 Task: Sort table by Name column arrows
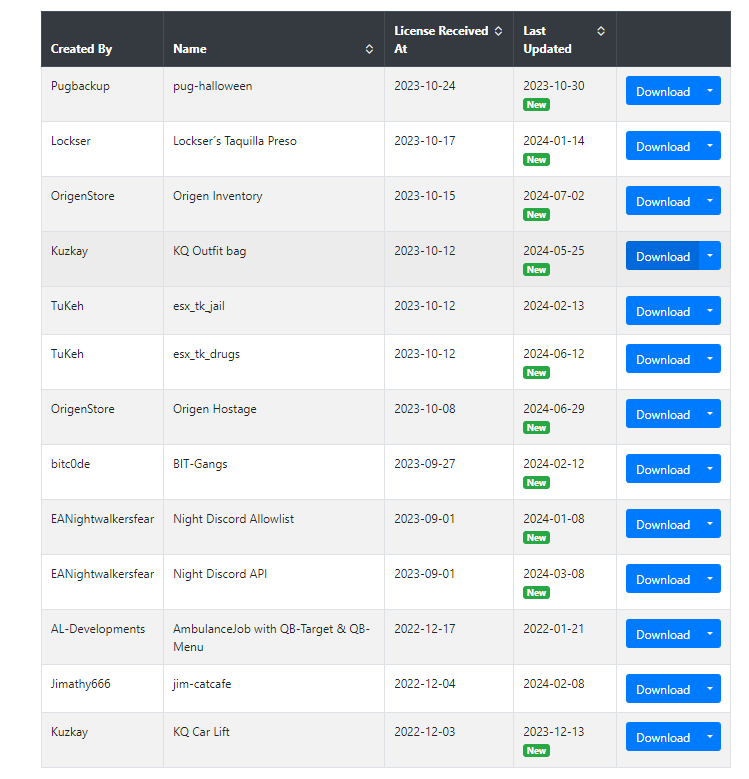tap(369, 49)
